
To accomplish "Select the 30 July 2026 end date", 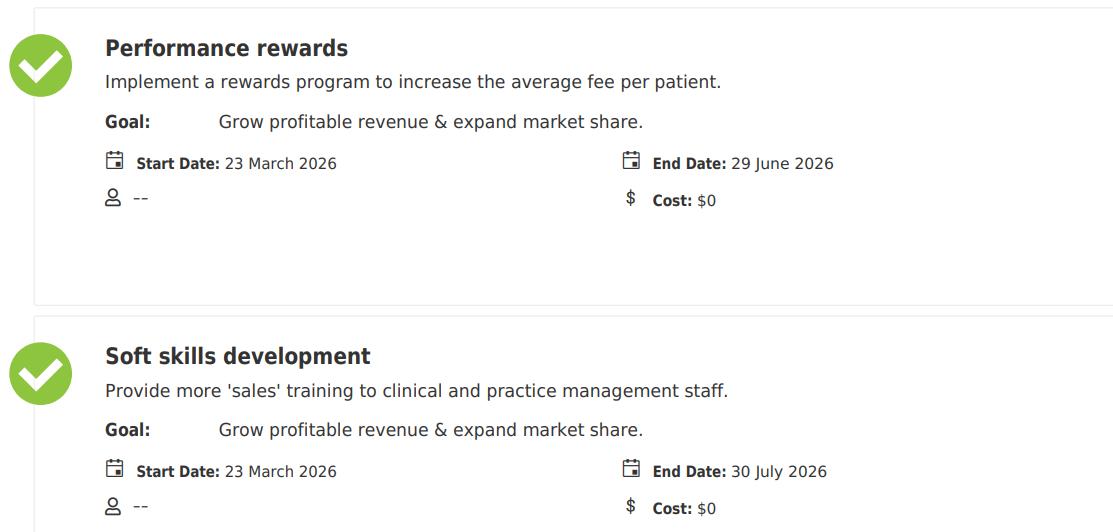I will pos(779,472).
